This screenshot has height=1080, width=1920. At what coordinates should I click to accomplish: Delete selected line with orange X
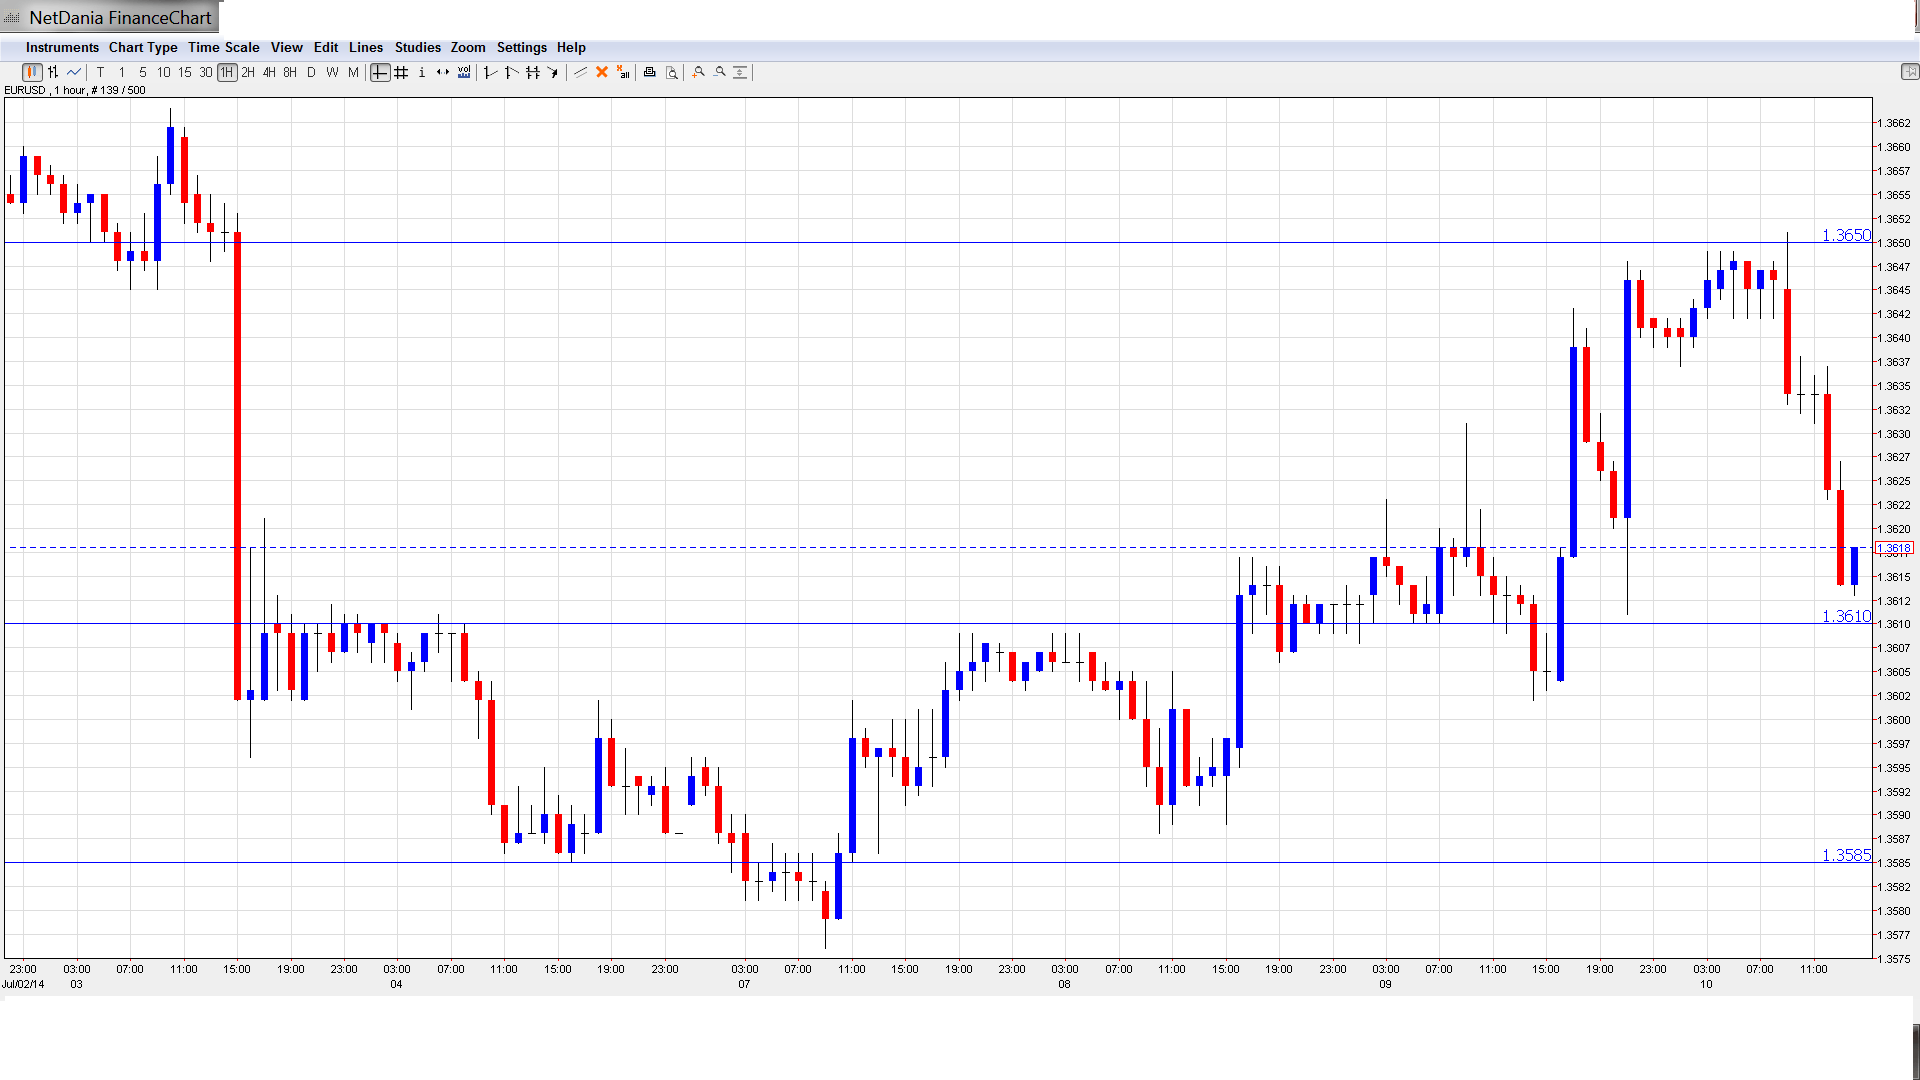[x=602, y=72]
